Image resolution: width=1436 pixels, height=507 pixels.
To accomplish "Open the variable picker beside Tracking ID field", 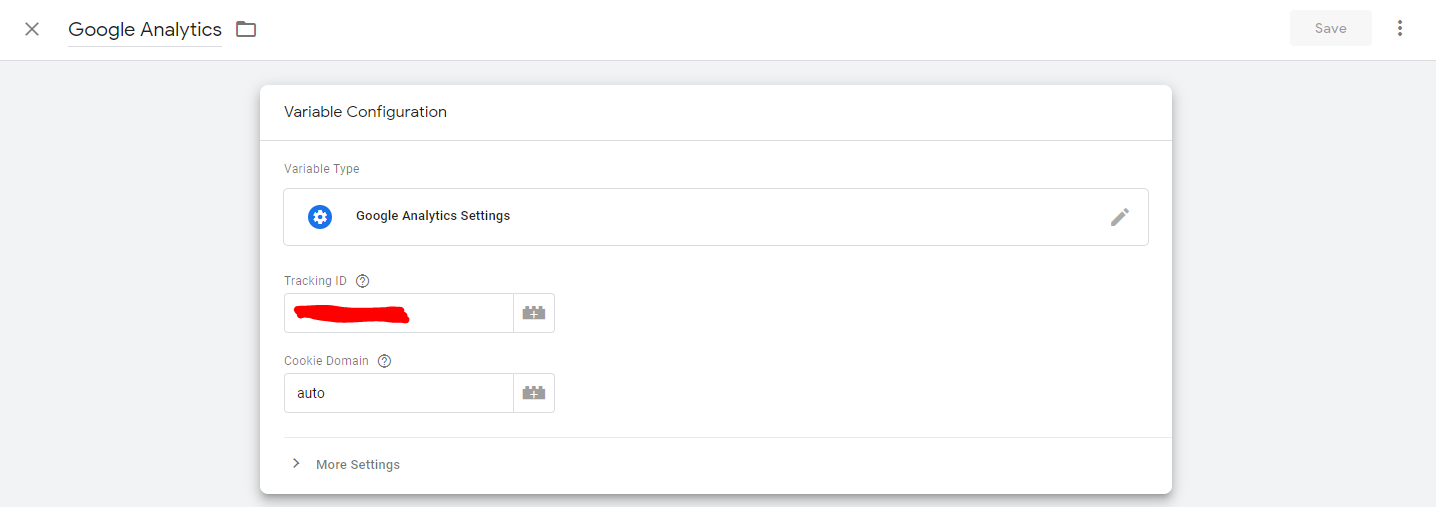I will 534,313.
